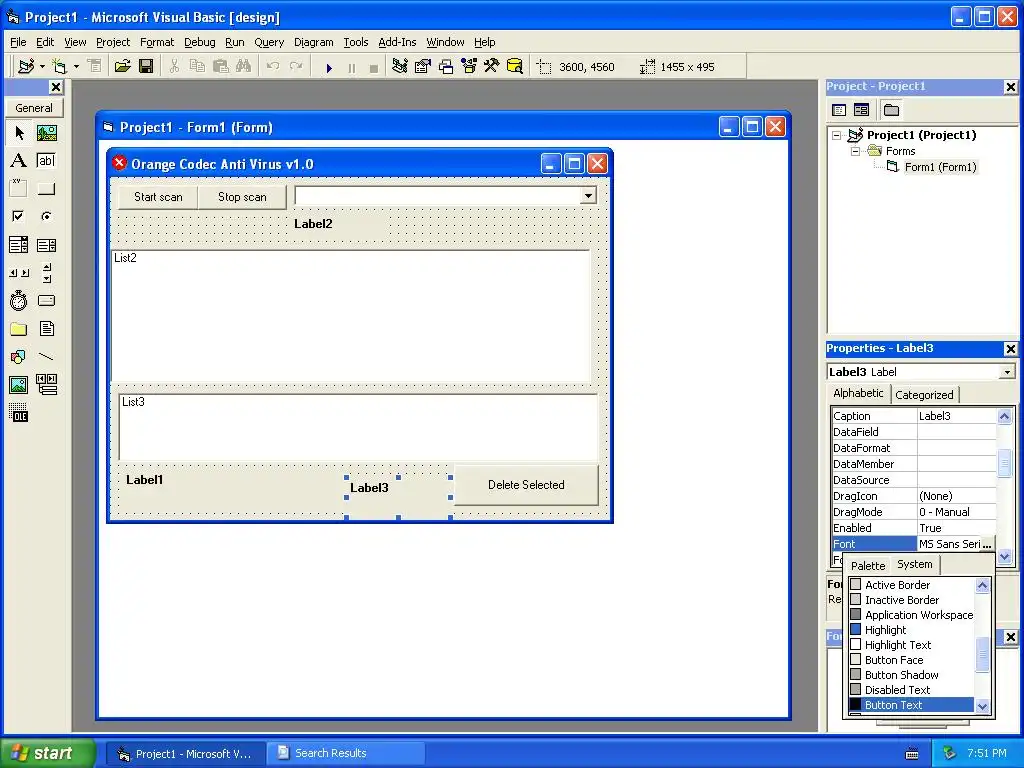
Task: Collapse the Forms folder node
Action: pyautogui.click(x=855, y=151)
